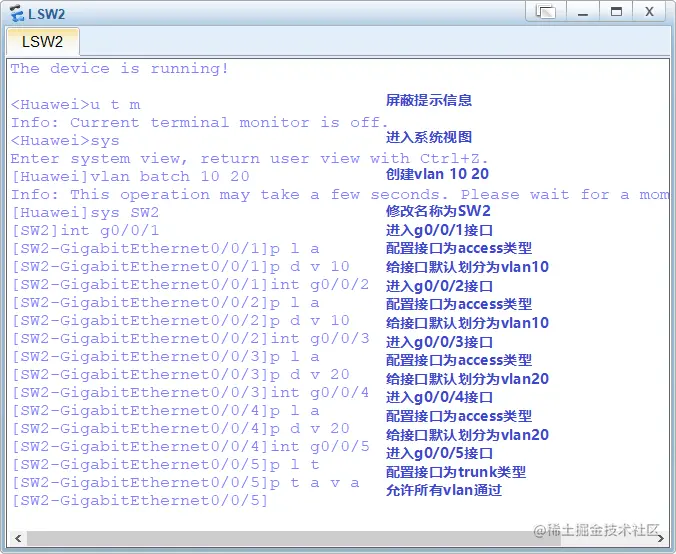Click the note '配置接口为trunk类型'

click(456, 472)
